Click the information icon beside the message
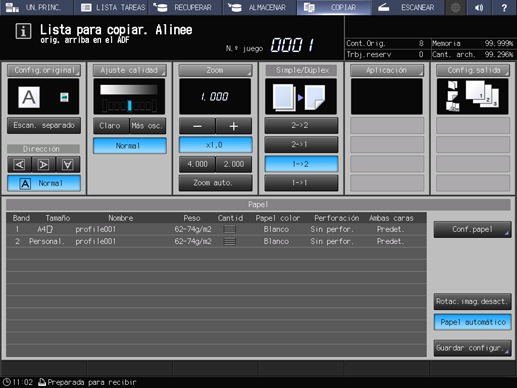Screen dimensions: 517x388 (23, 32)
